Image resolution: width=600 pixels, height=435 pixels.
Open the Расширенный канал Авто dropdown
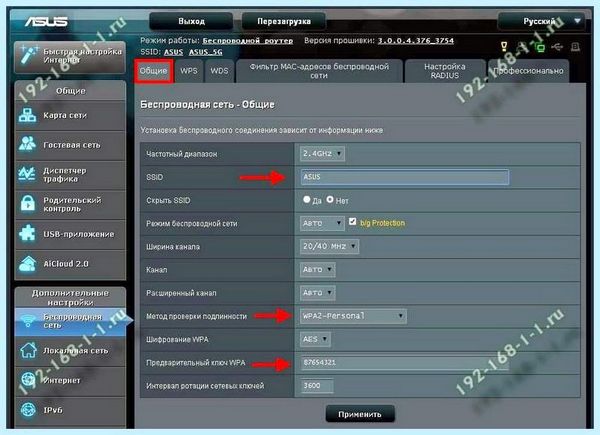pyautogui.click(x=318, y=293)
